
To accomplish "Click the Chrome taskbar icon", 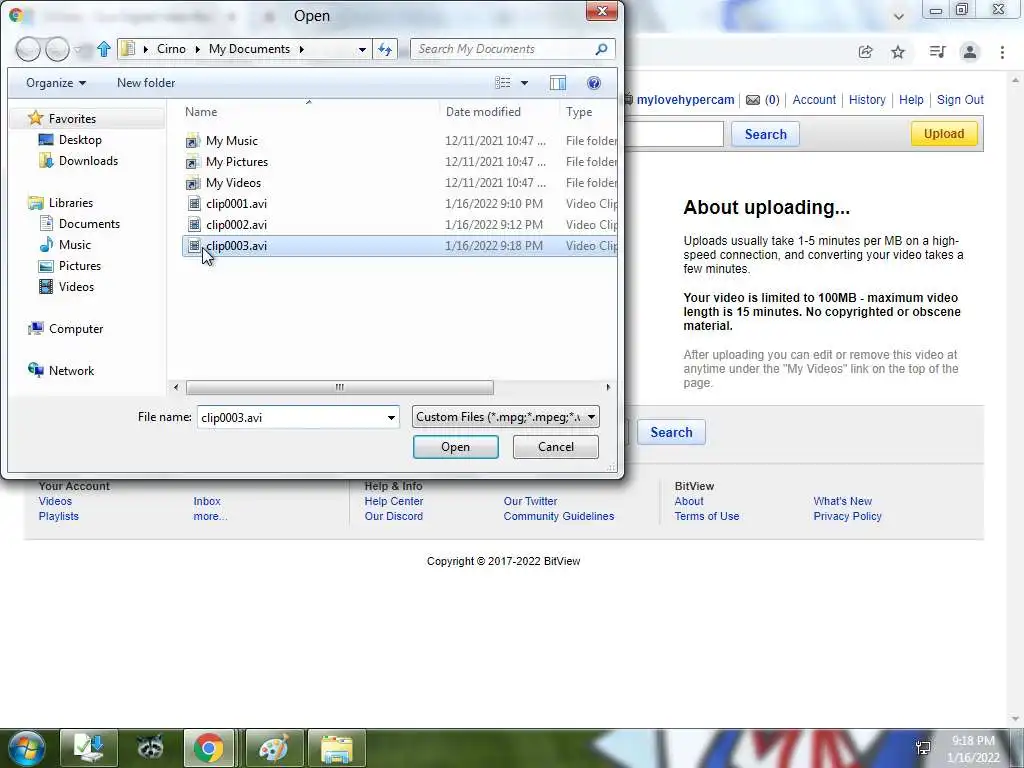I will (x=208, y=748).
